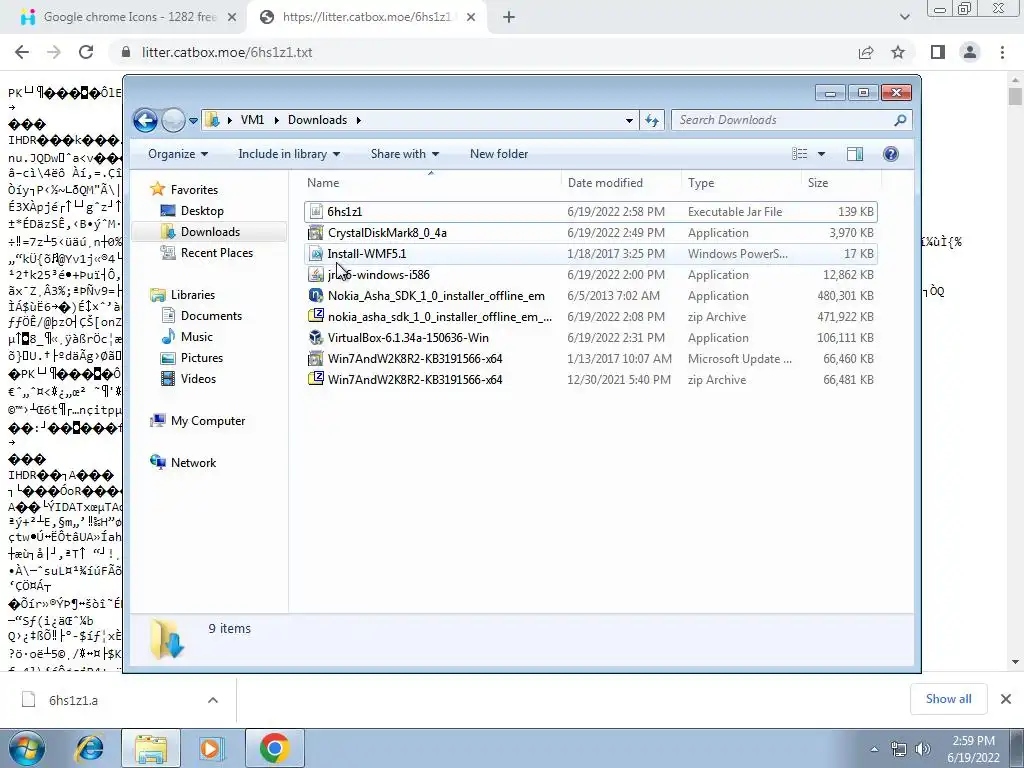This screenshot has width=1024, height=768.
Task: Select Network in the navigation pane
Action: 193,462
